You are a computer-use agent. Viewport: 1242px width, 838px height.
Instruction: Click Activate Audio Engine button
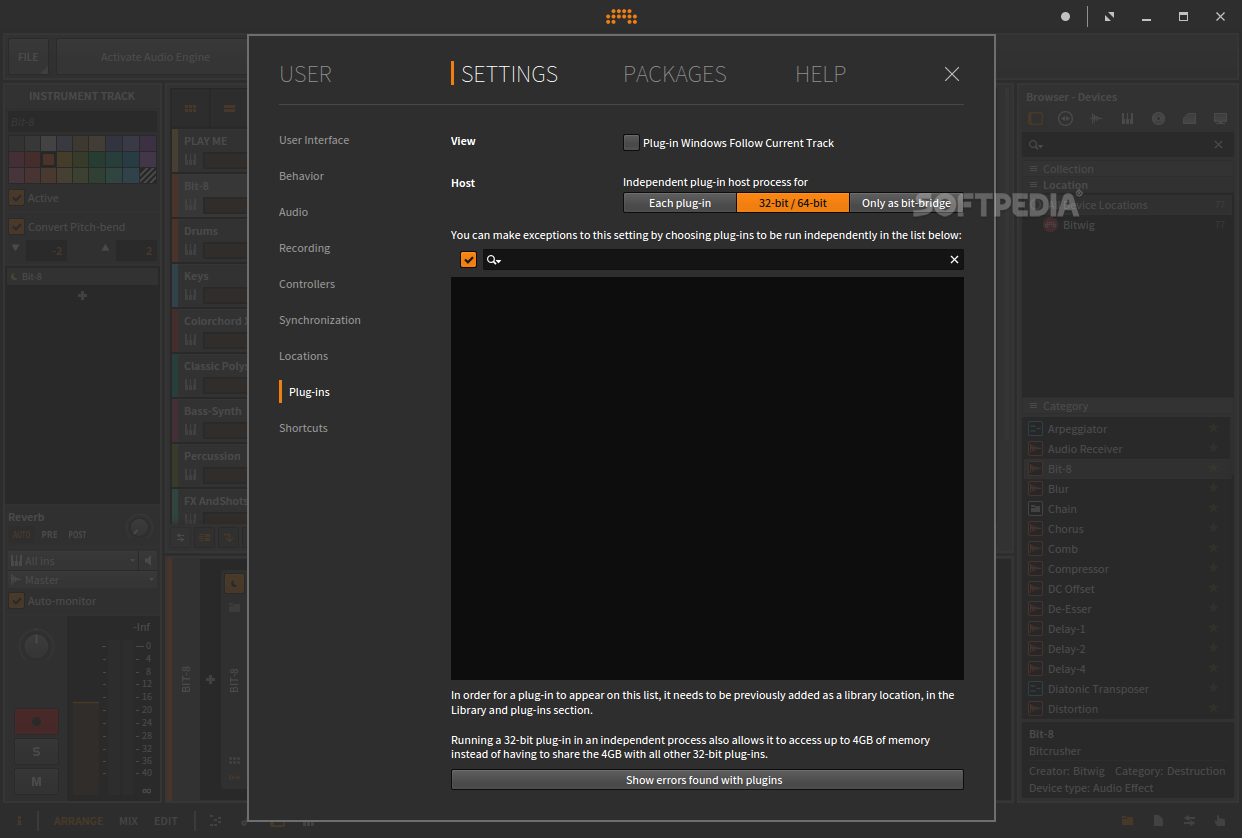coord(155,57)
